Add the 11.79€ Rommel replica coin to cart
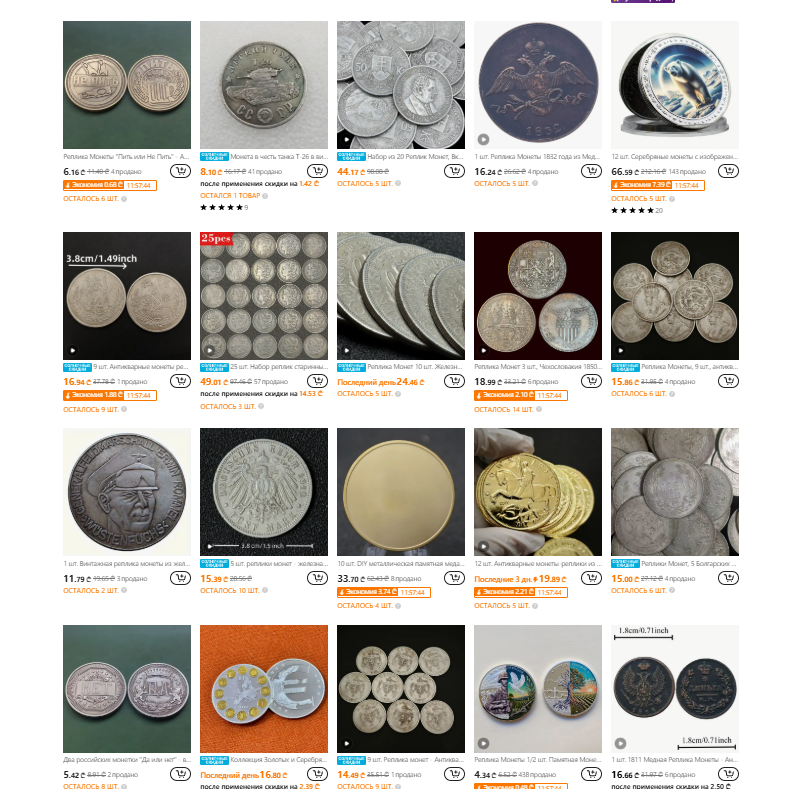786x789 pixels. (180, 578)
